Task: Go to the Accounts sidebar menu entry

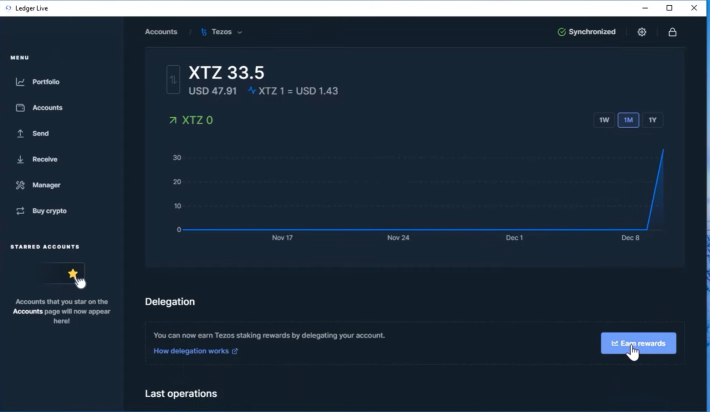Action: (x=47, y=108)
